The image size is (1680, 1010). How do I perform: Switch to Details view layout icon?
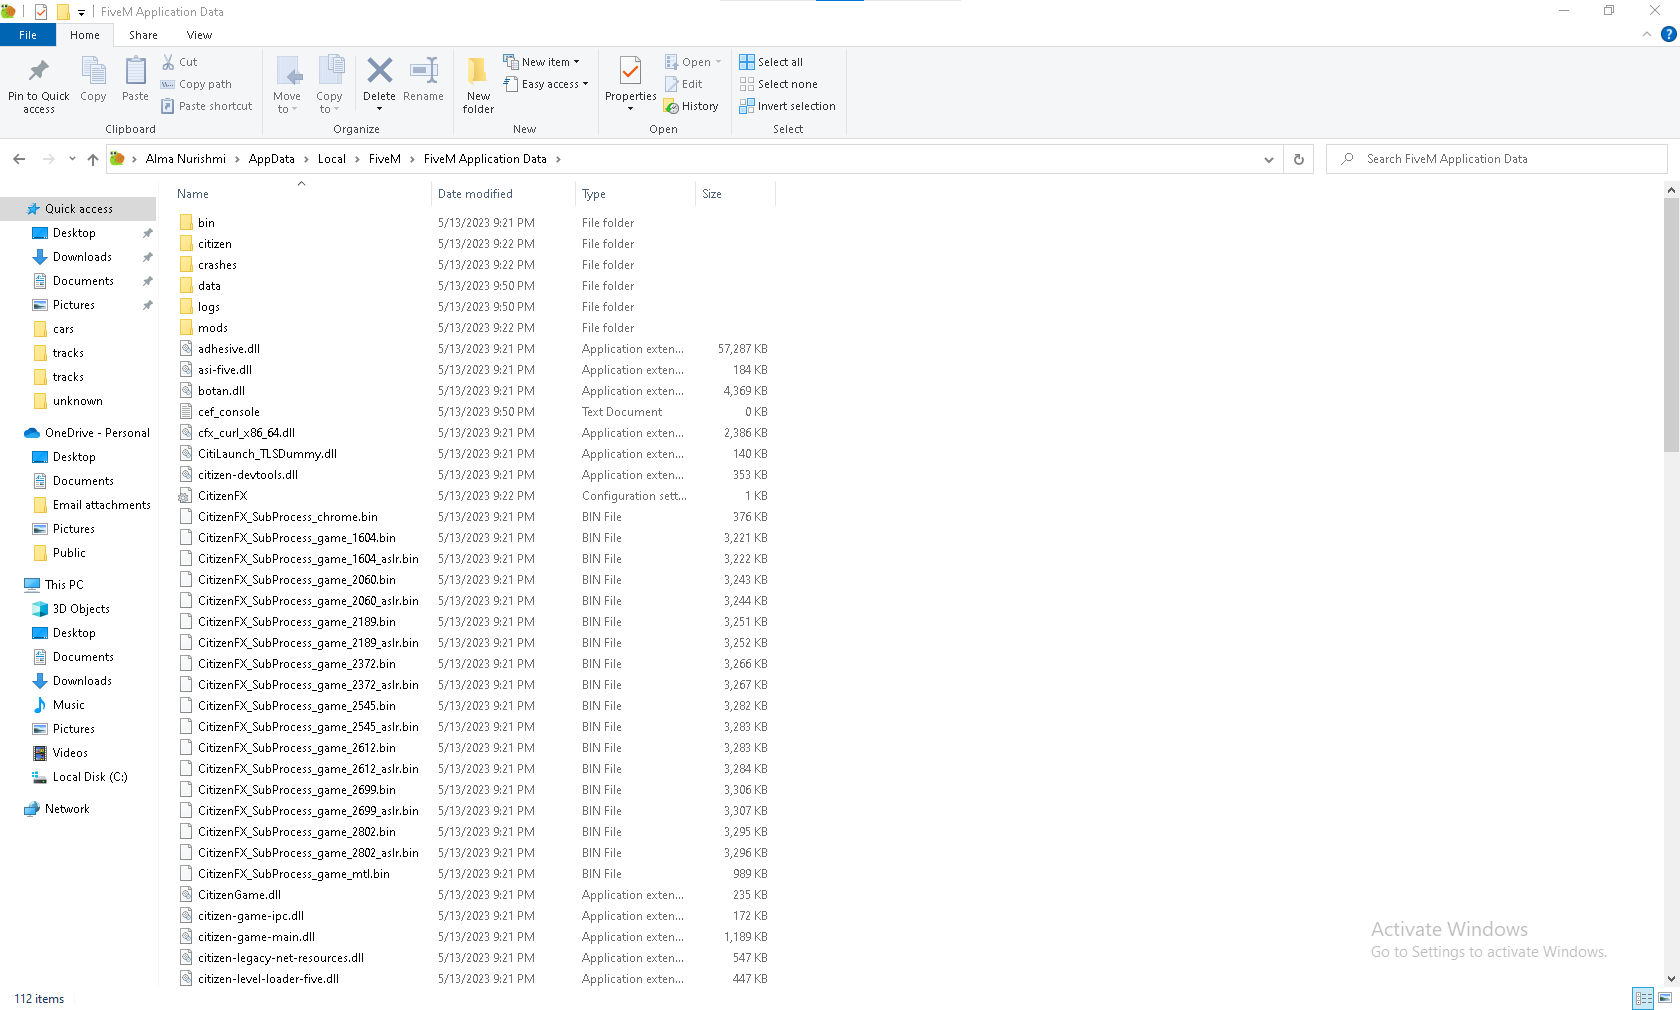pyautogui.click(x=1643, y=998)
